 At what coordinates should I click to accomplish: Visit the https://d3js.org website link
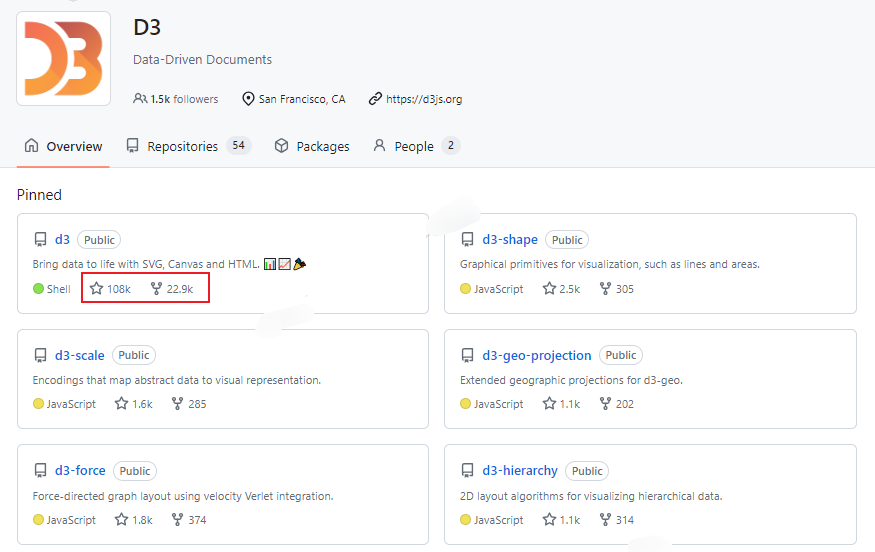(x=424, y=99)
